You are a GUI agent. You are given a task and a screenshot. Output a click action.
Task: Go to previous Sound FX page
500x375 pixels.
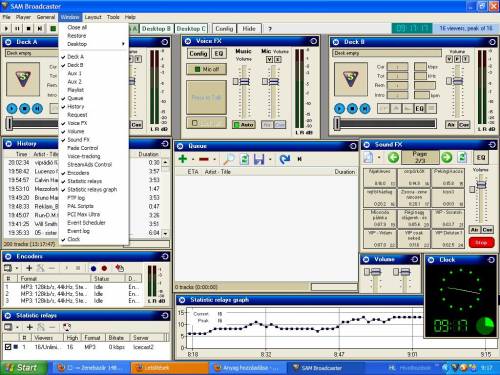[x=393, y=157]
